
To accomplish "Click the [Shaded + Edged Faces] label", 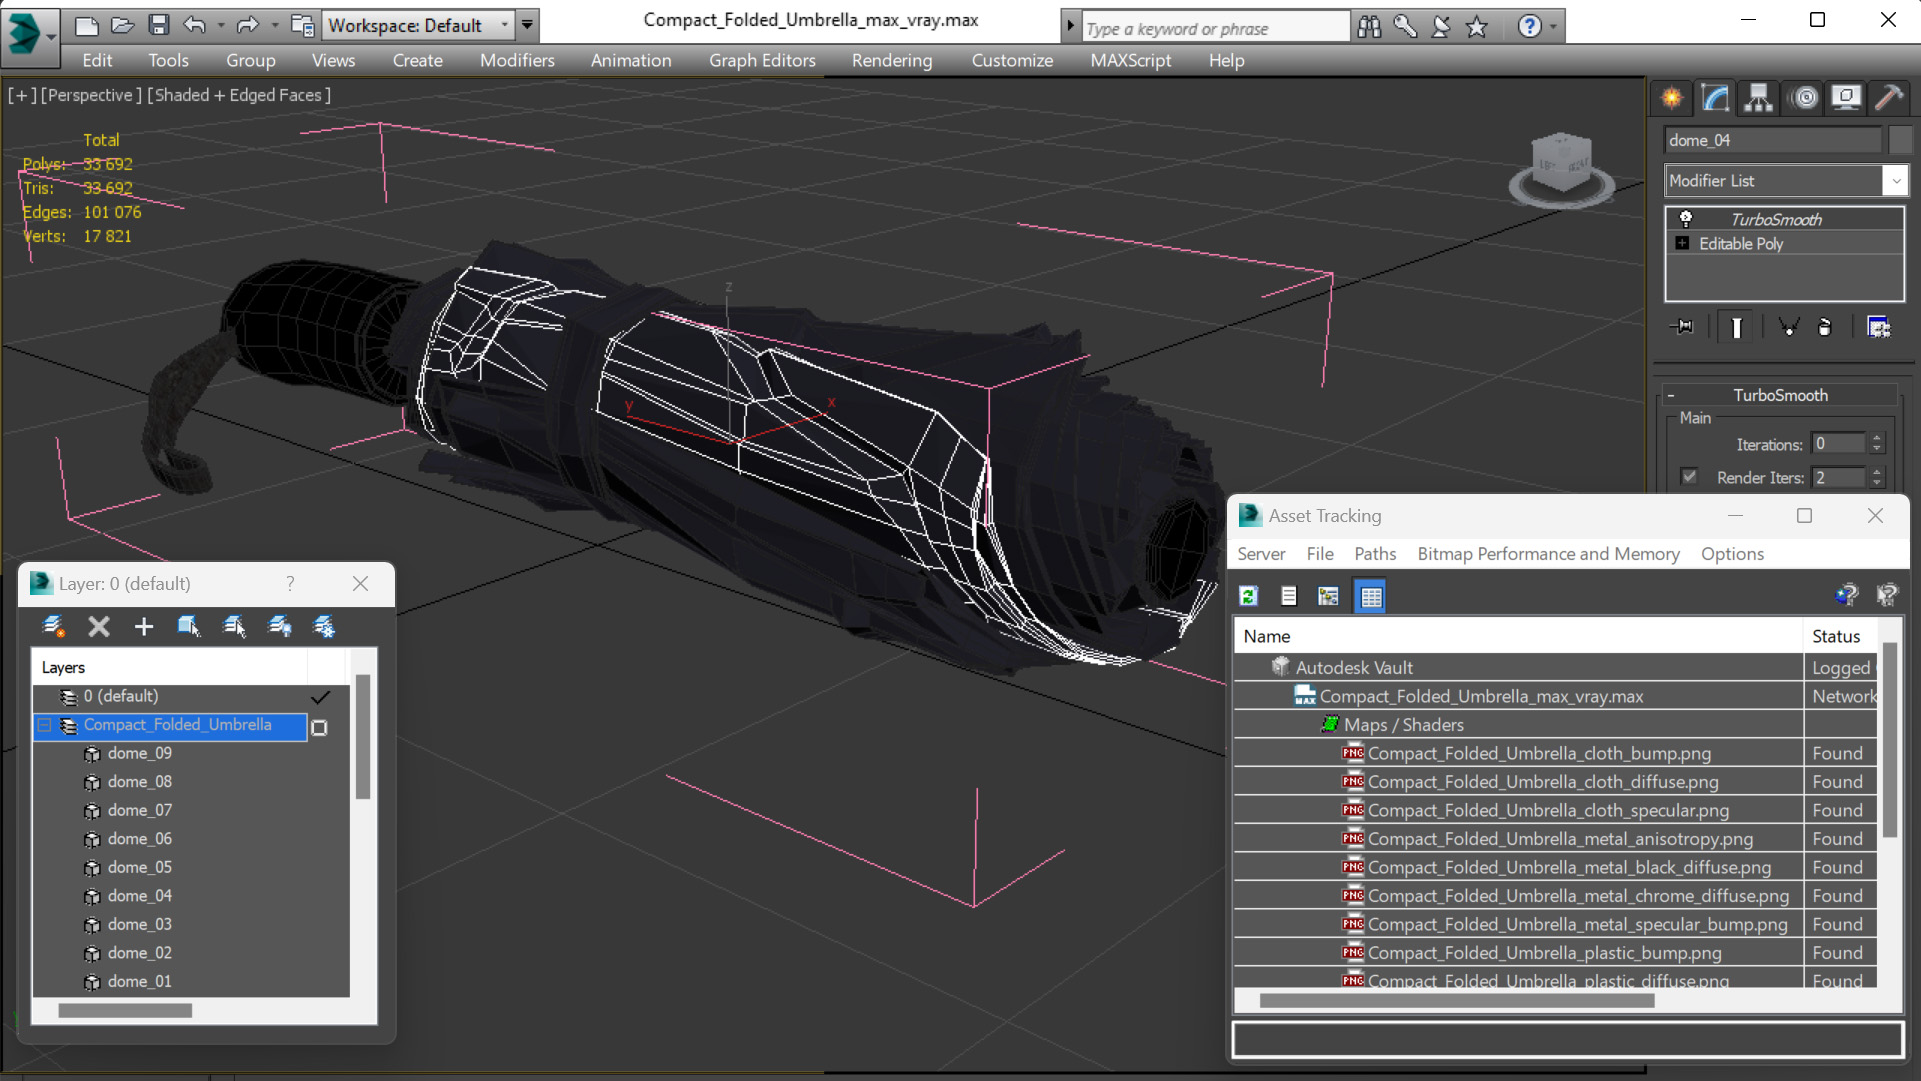I will click(x=238, y=95).
